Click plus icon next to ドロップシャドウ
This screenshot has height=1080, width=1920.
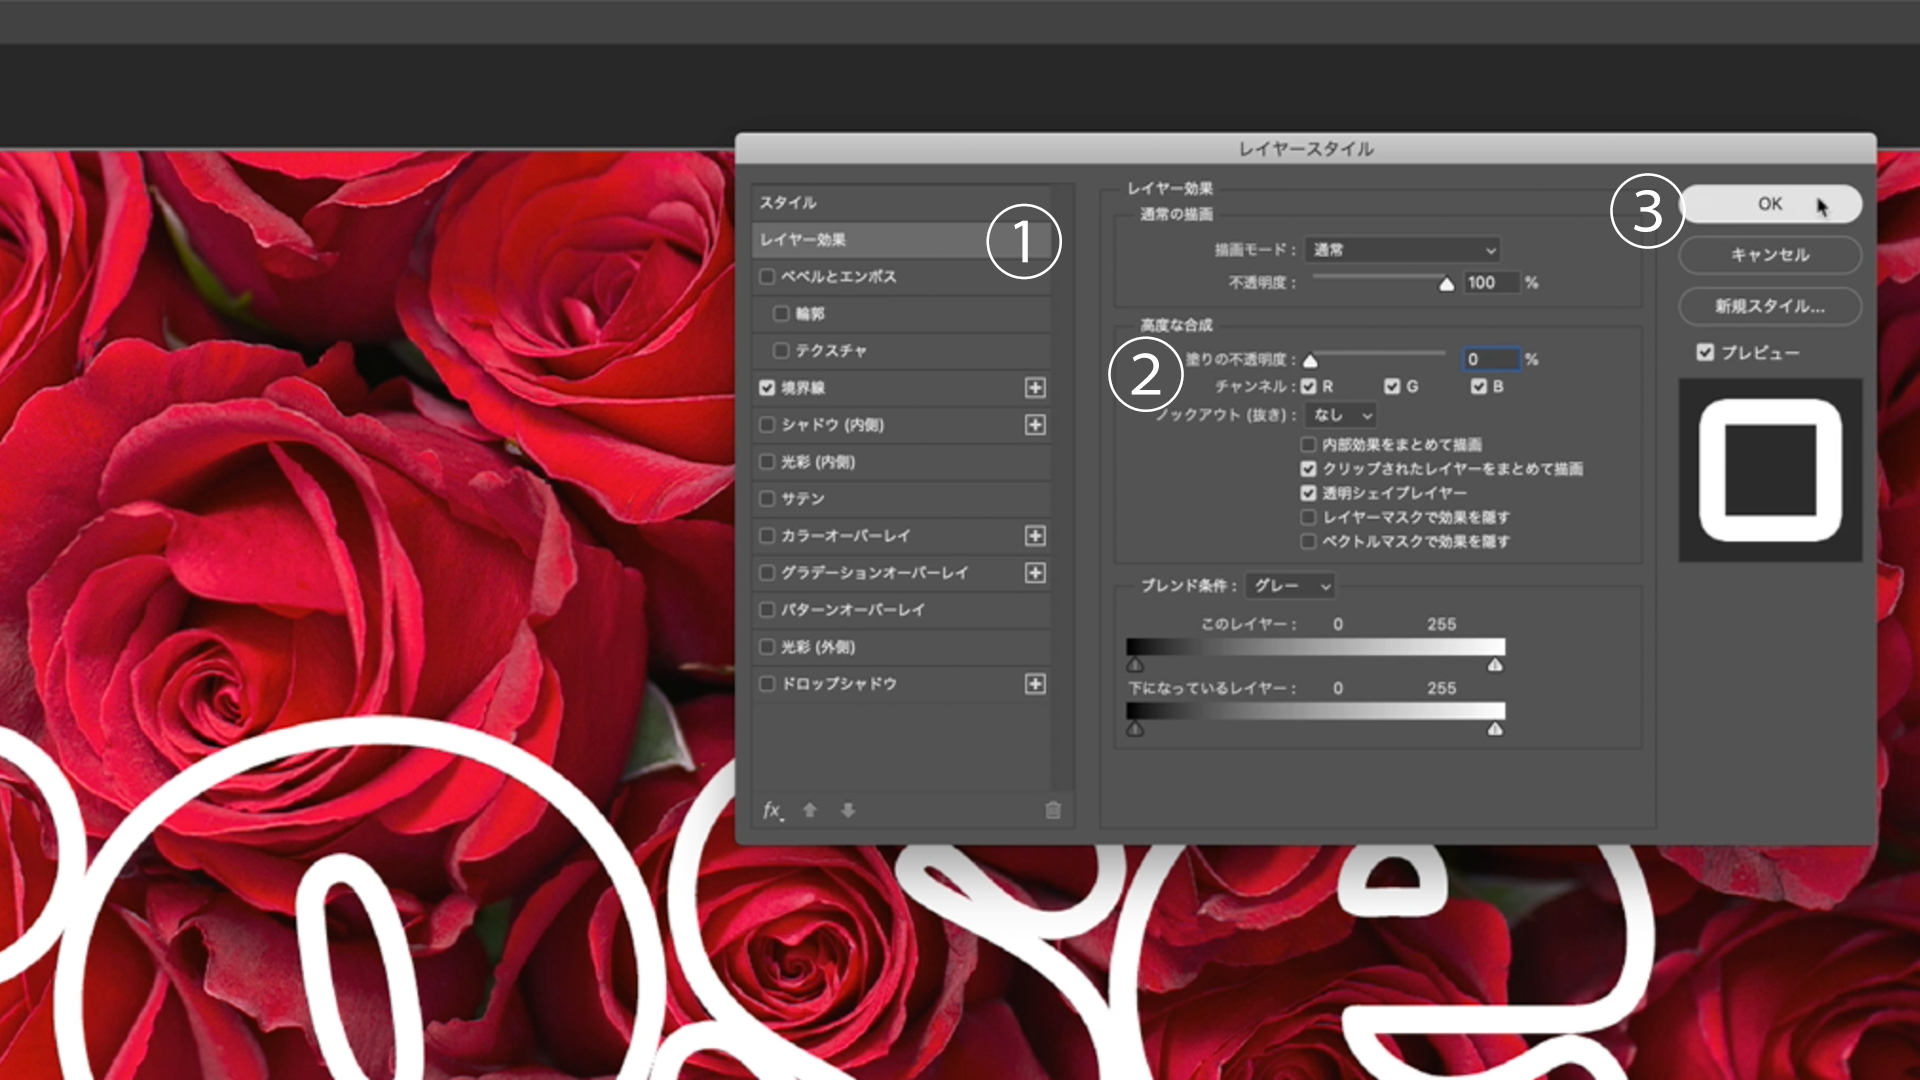[1035, 684]
